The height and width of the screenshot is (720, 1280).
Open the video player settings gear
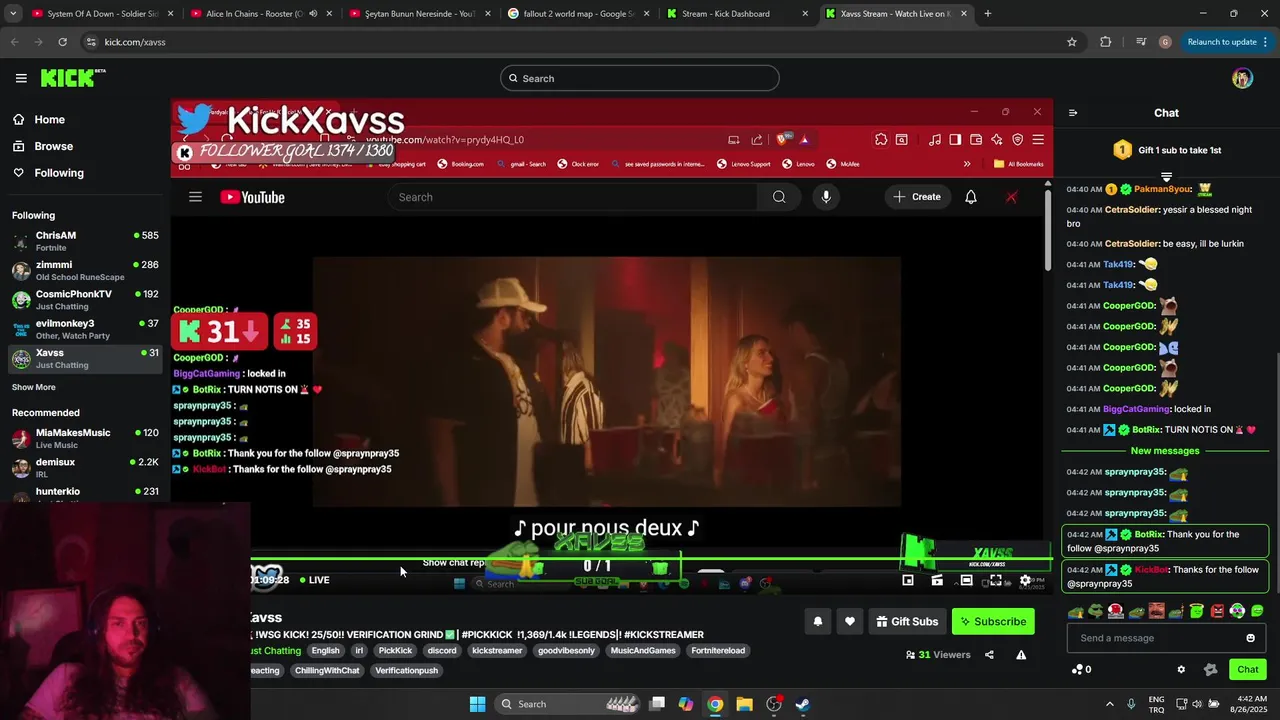click(x=1025, y=580)
